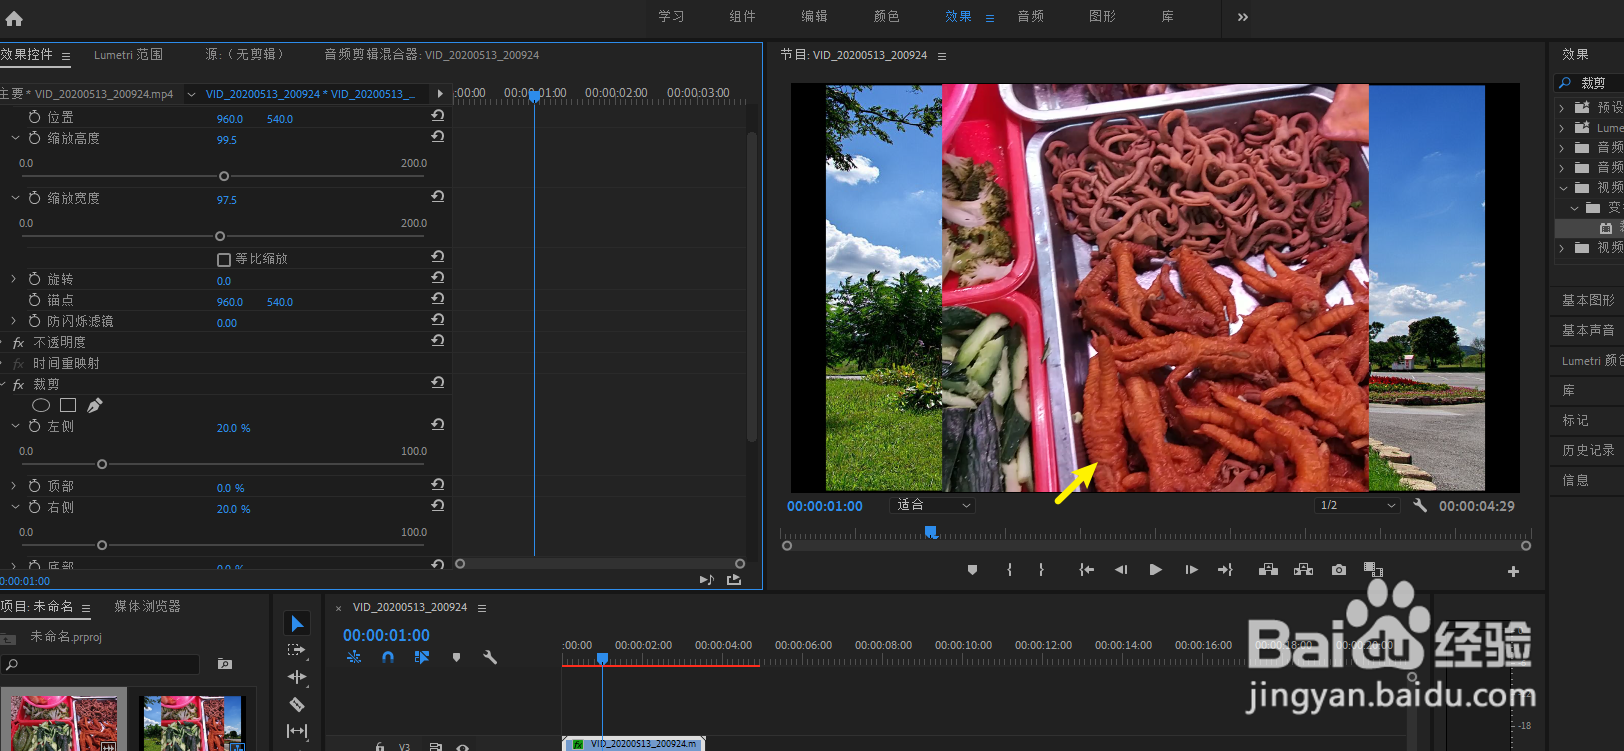Toggle linked selection in timeline
The height and width of the screenshot is (751, 1624).
422,657
